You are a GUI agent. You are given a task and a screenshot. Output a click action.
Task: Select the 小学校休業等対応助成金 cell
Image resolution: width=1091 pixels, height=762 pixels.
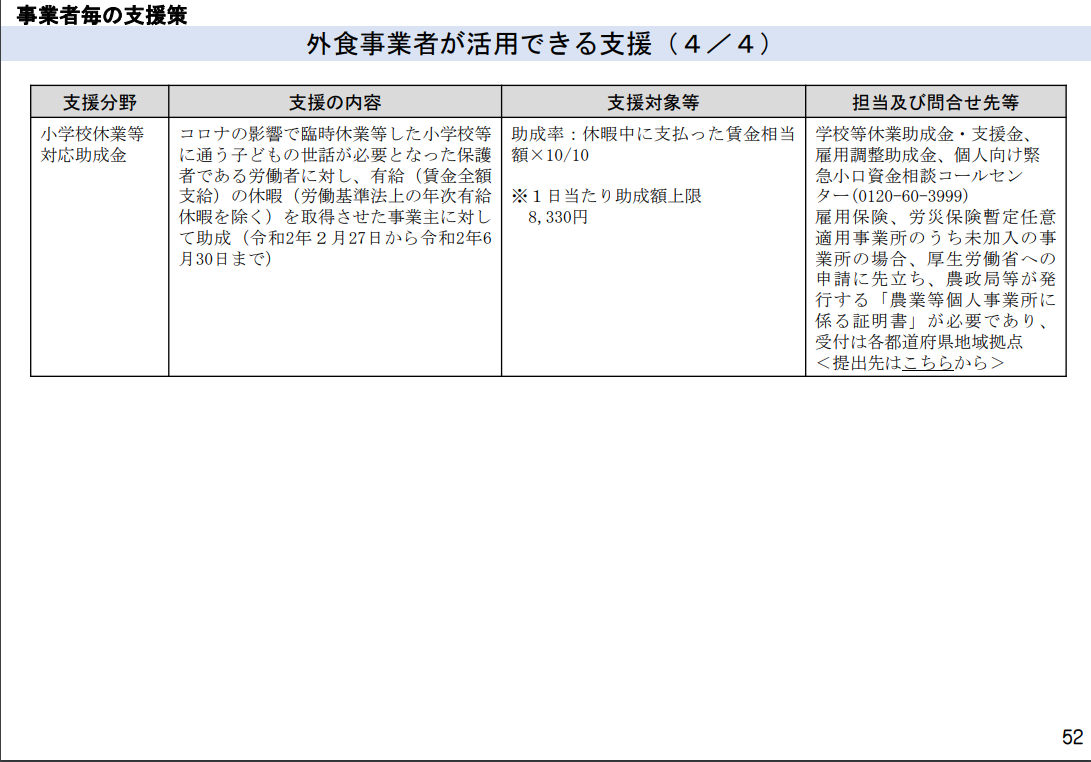coord(99,247)
